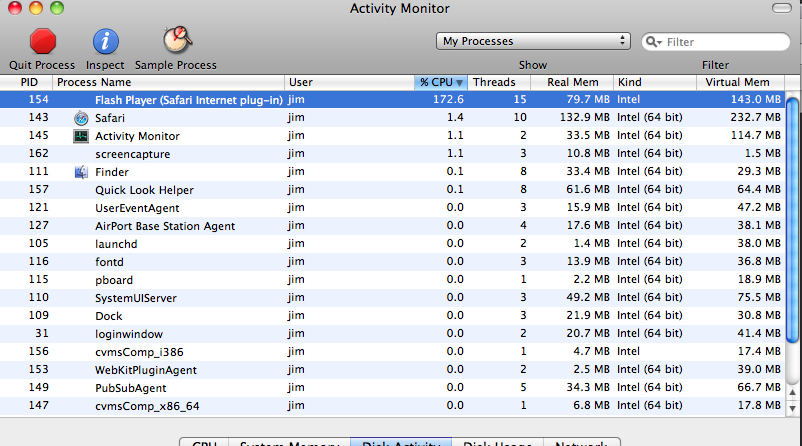Click the red Quit Process stop icon
The height and width of the screenshot is (446, 802).
(42, 41)
